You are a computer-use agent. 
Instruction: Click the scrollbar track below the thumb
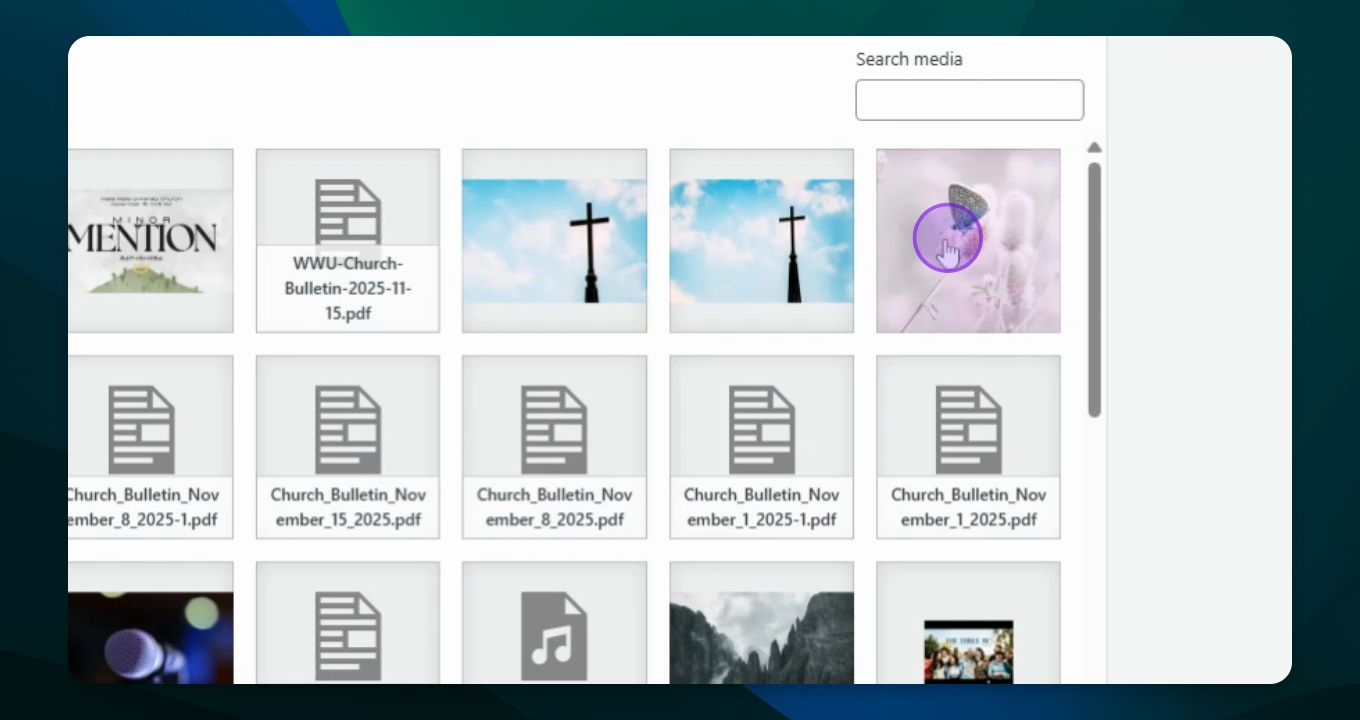click(1094, 550)
